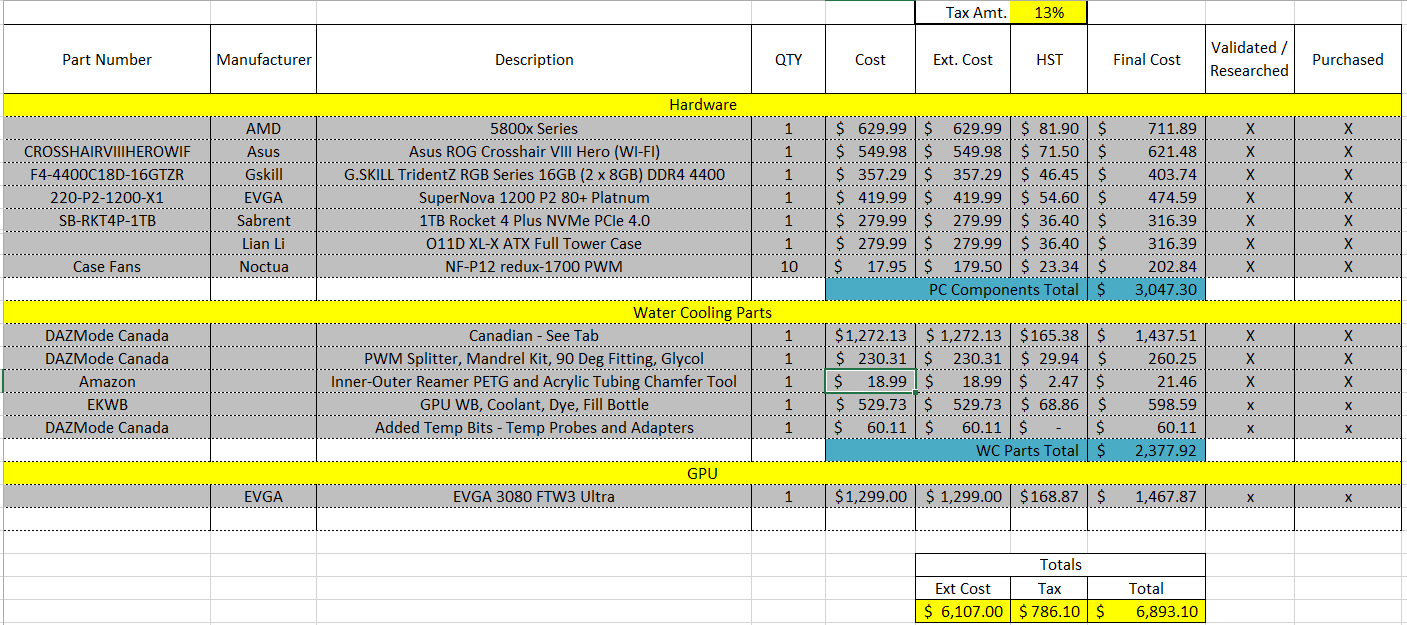This screenshot has width=1407, height=625.
Task: Select the $17.95 fan cost cell
Action: (870, 267)
